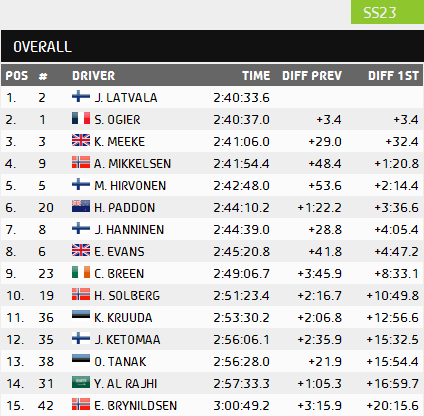Click the OVERALL section header bar

[x=212, y=46]
